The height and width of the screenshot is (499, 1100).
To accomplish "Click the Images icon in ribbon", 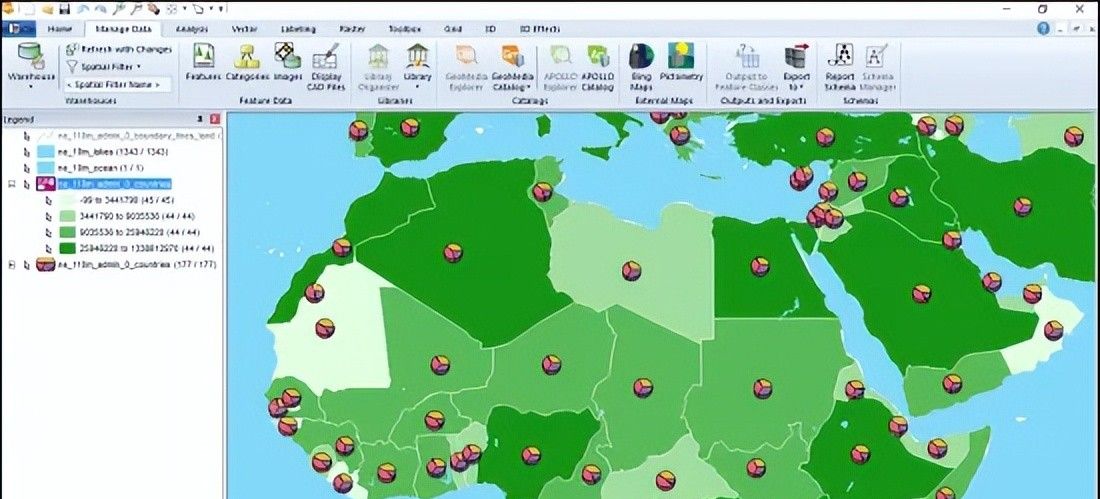I will pos(288,61).
